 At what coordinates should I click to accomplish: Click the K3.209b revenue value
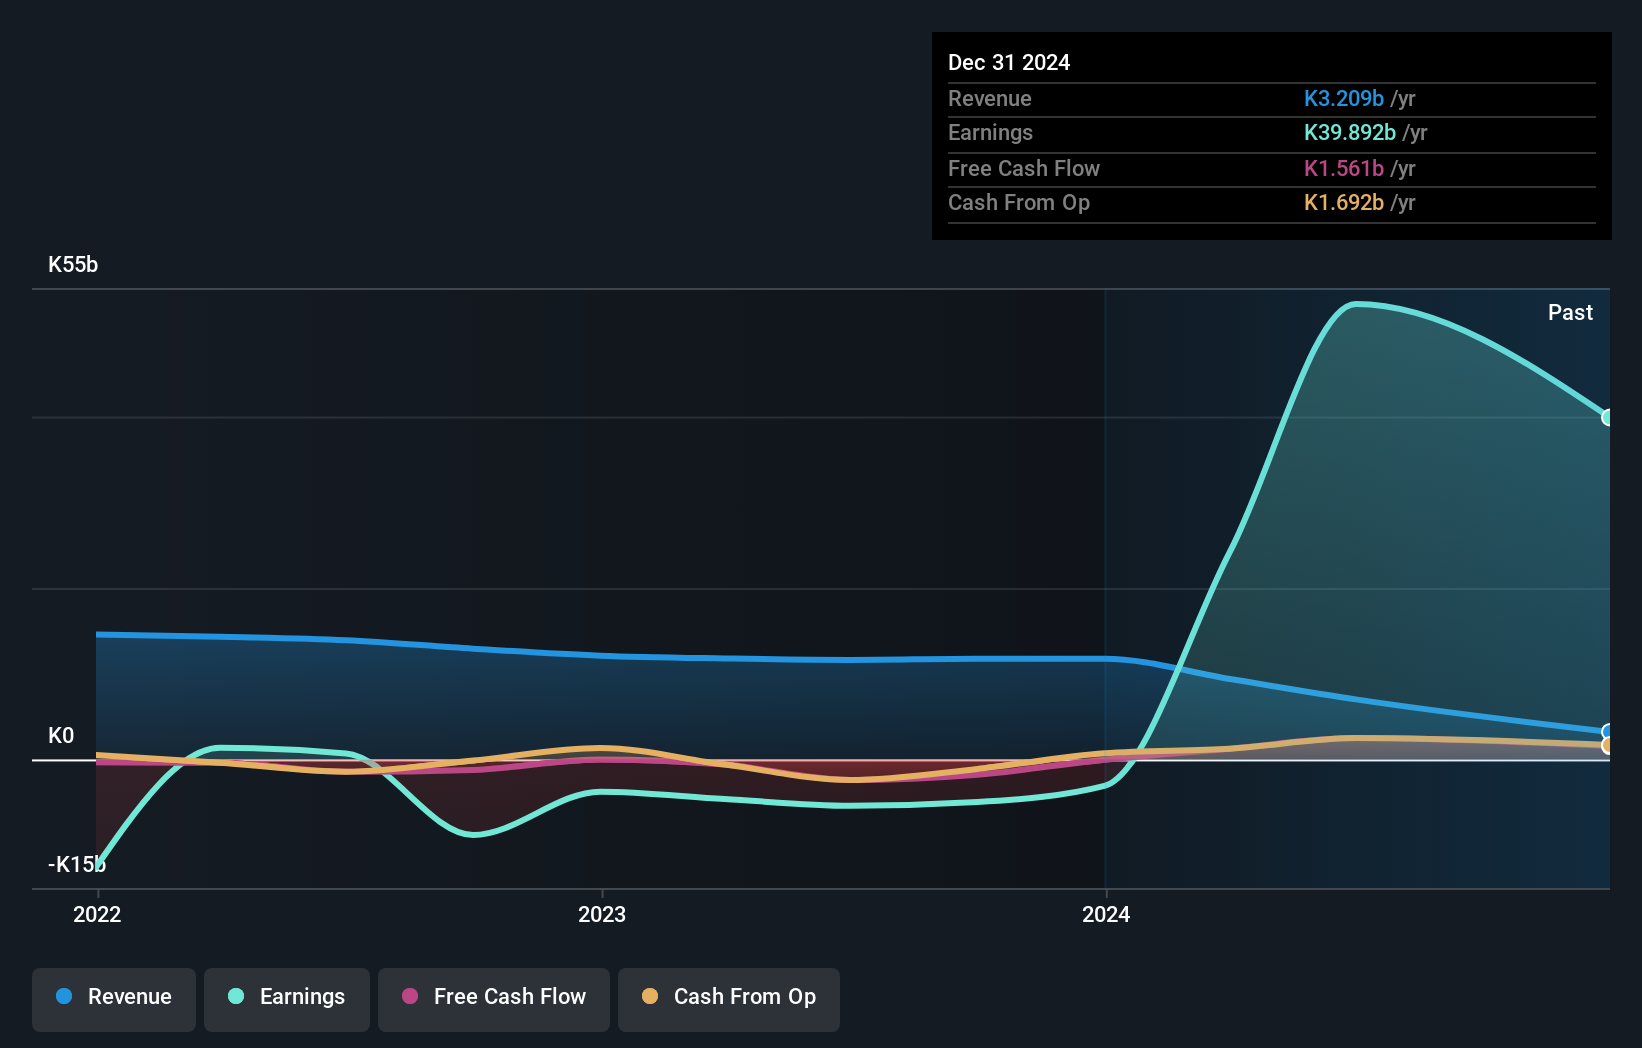(1344, 99)
